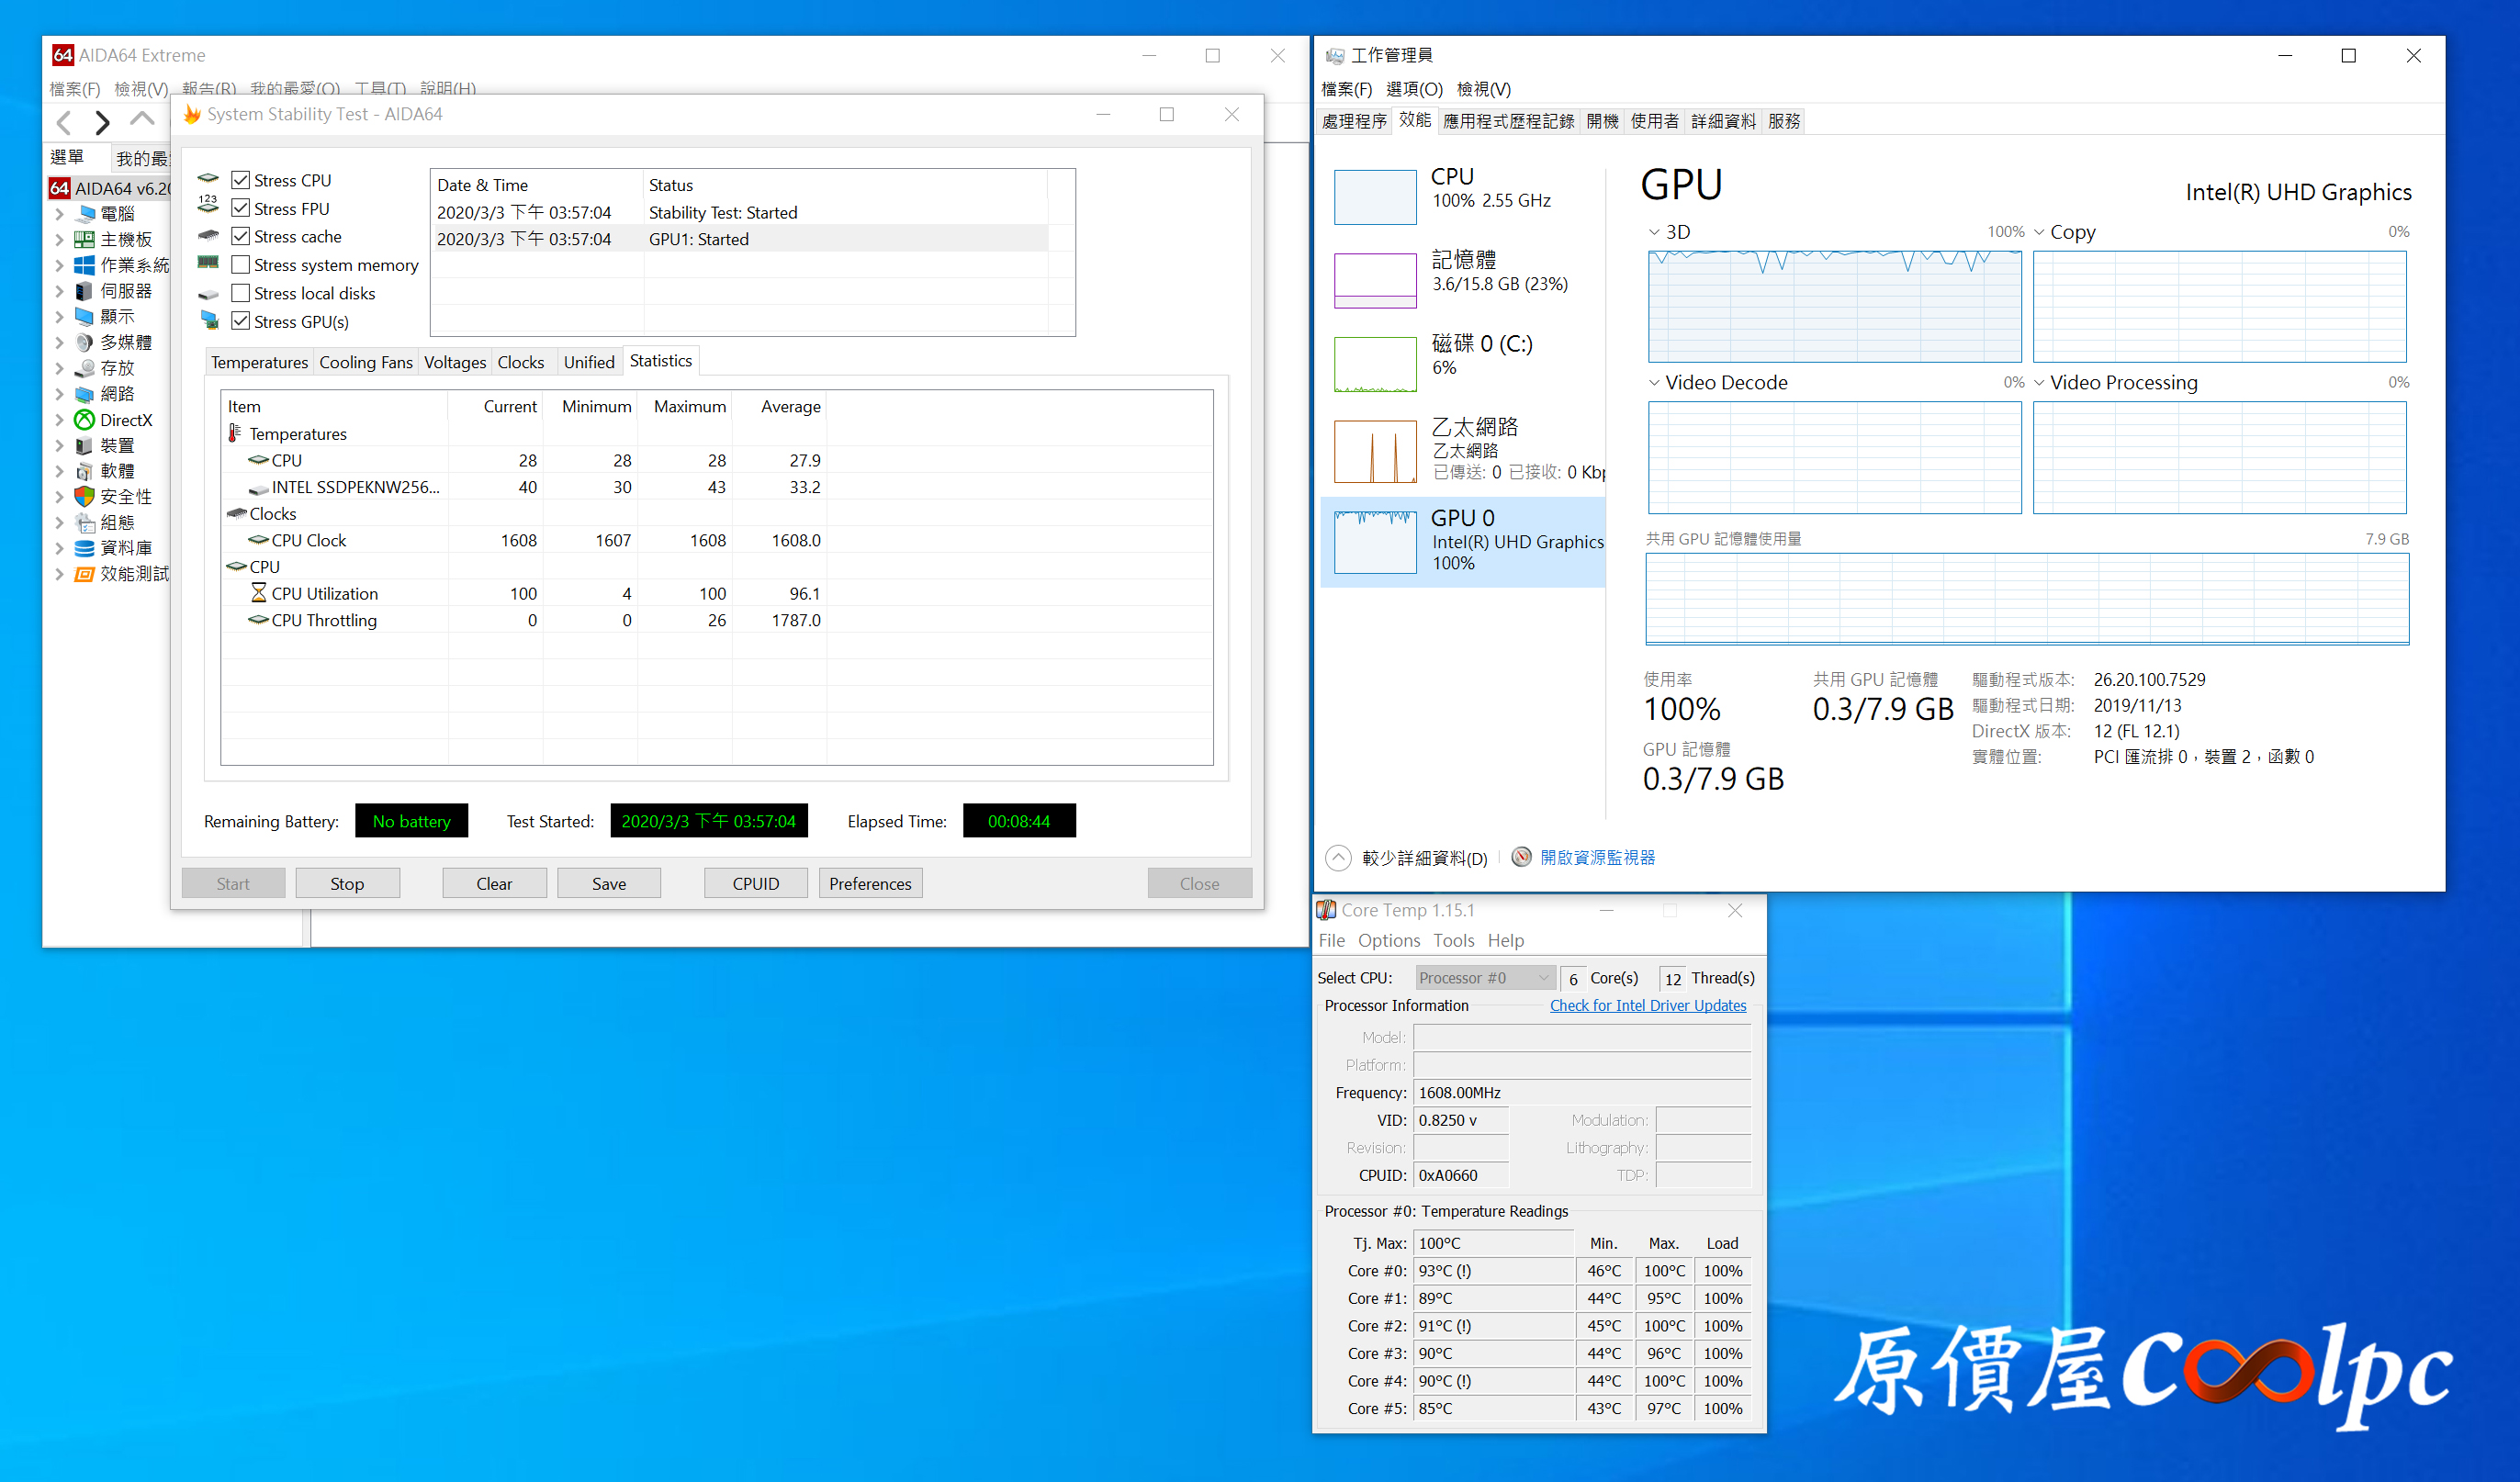Open Core Temp Options menu
The height and width of the screenshot is (1482, 2520).
tap(1388, 940)
